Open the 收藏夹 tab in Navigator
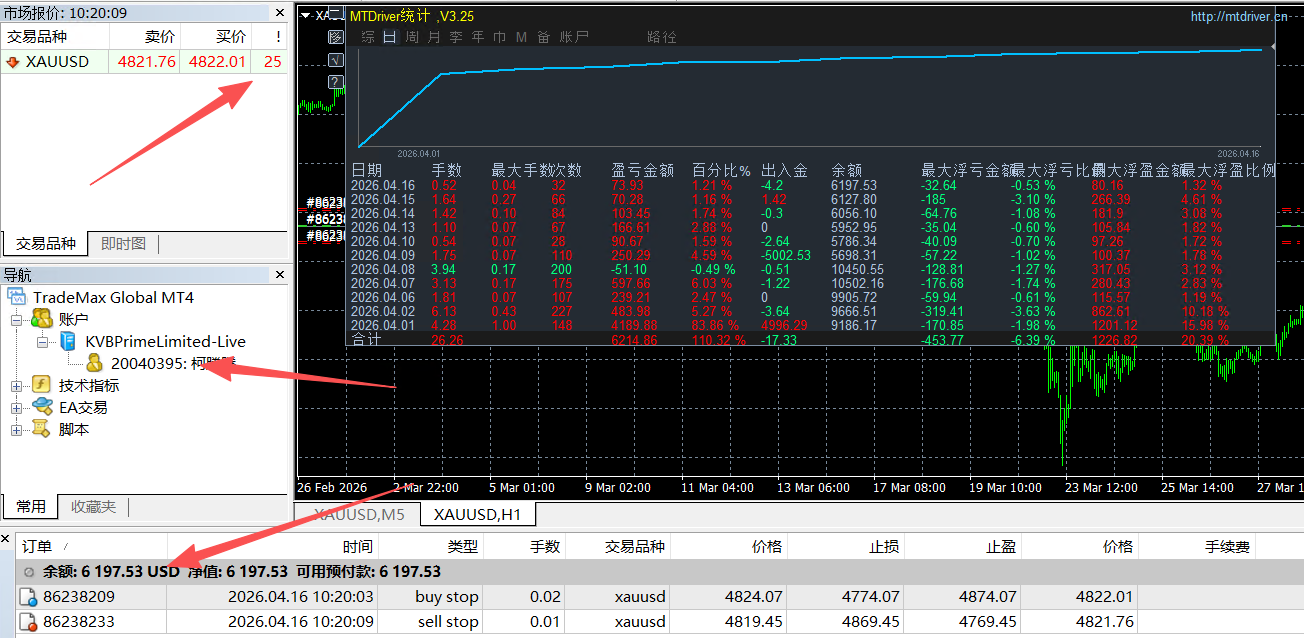The width and height of the screenshot is (1304, 638). tap(93, 507)
